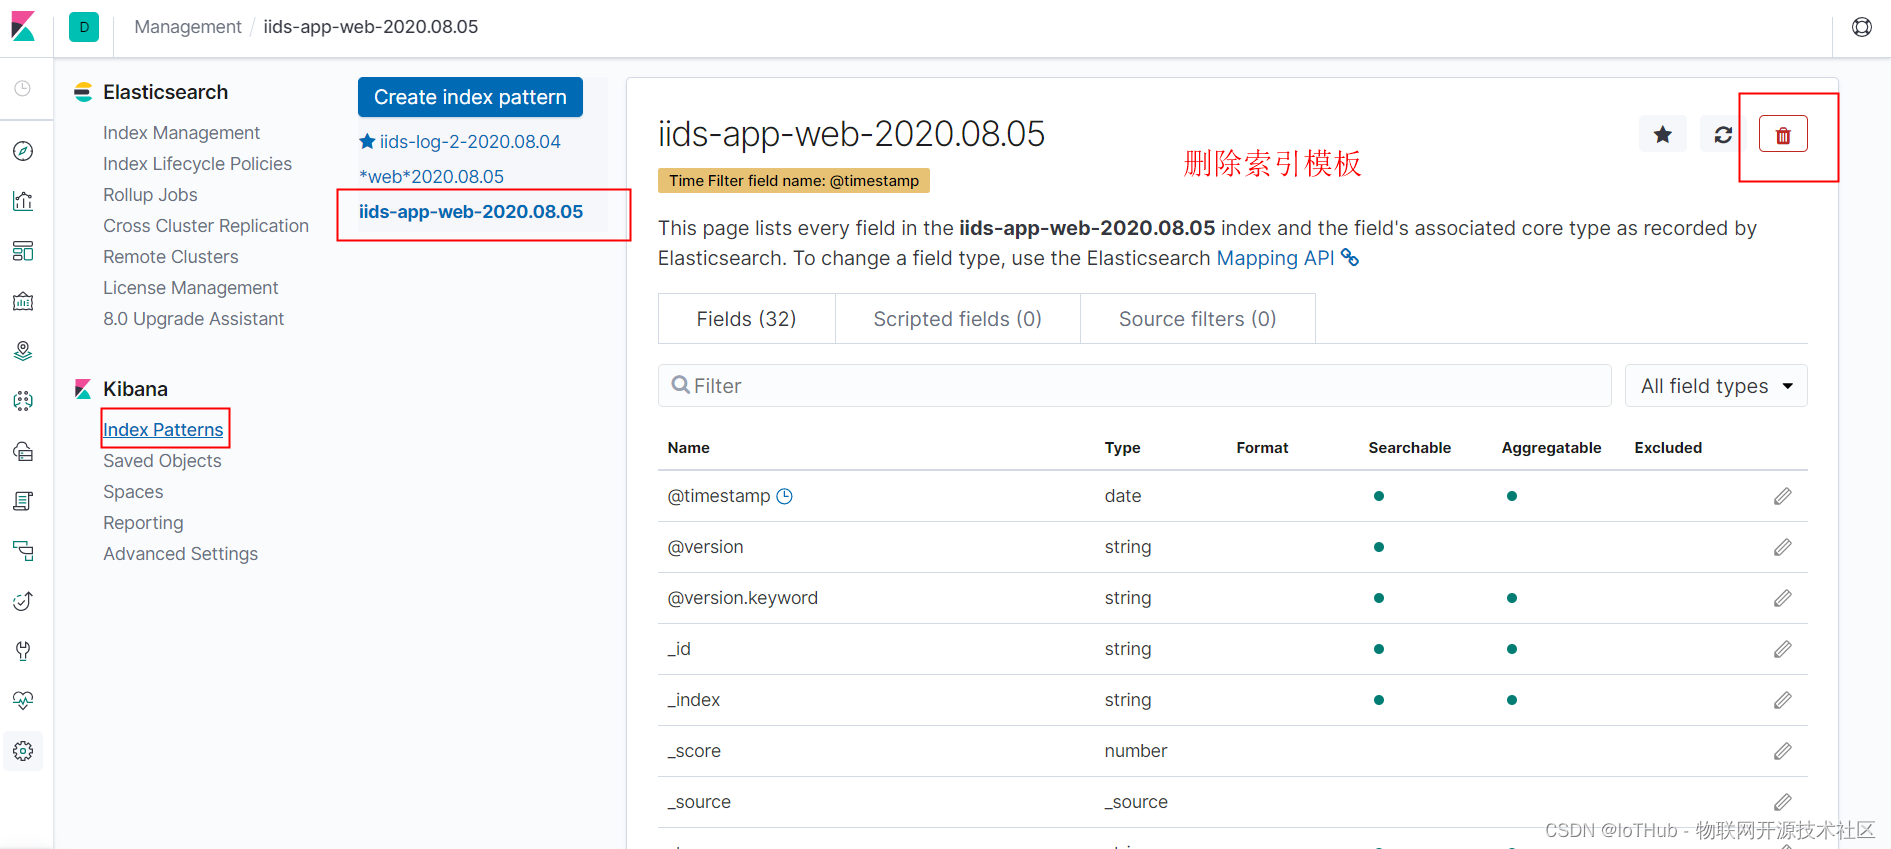Open Maps icon in side nav
1891x849 pixels.
pos(23,351)
